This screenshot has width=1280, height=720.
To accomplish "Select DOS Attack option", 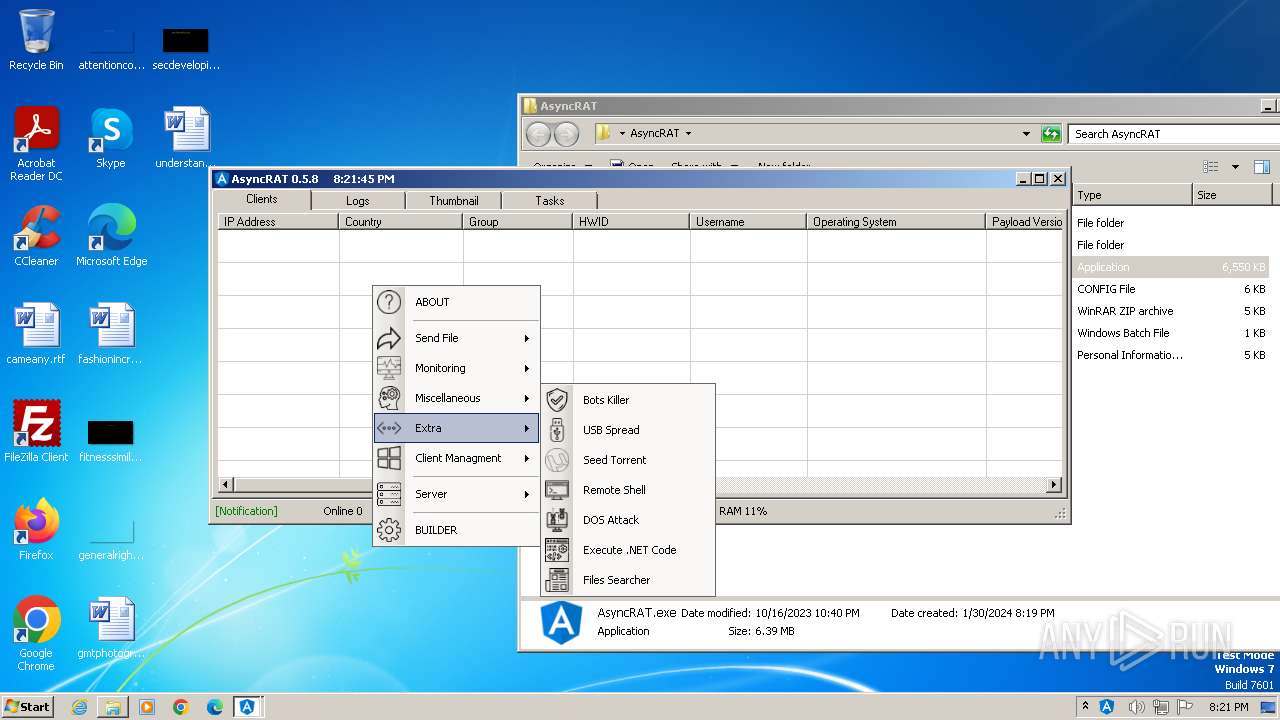I will click(628, 520).
